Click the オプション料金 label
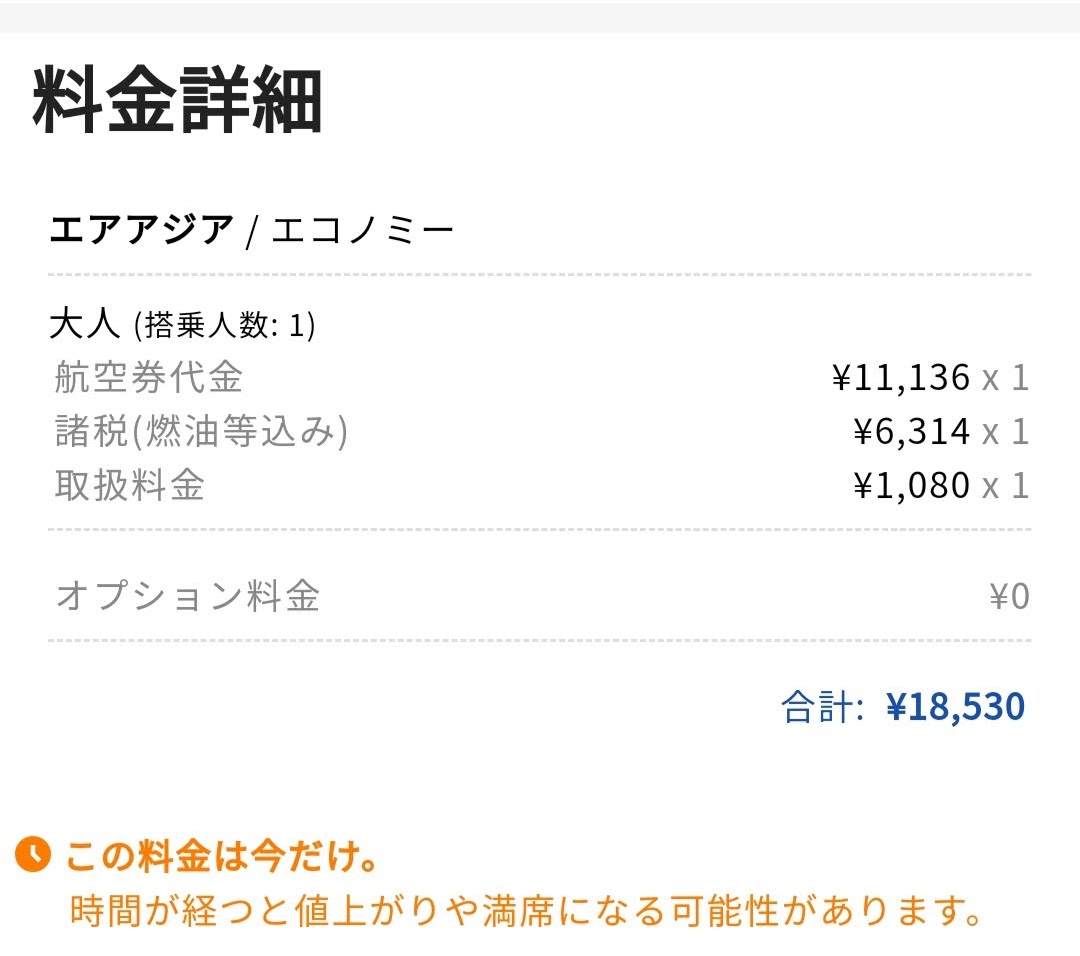This screenshot has height=956, width=1080. 188,597
